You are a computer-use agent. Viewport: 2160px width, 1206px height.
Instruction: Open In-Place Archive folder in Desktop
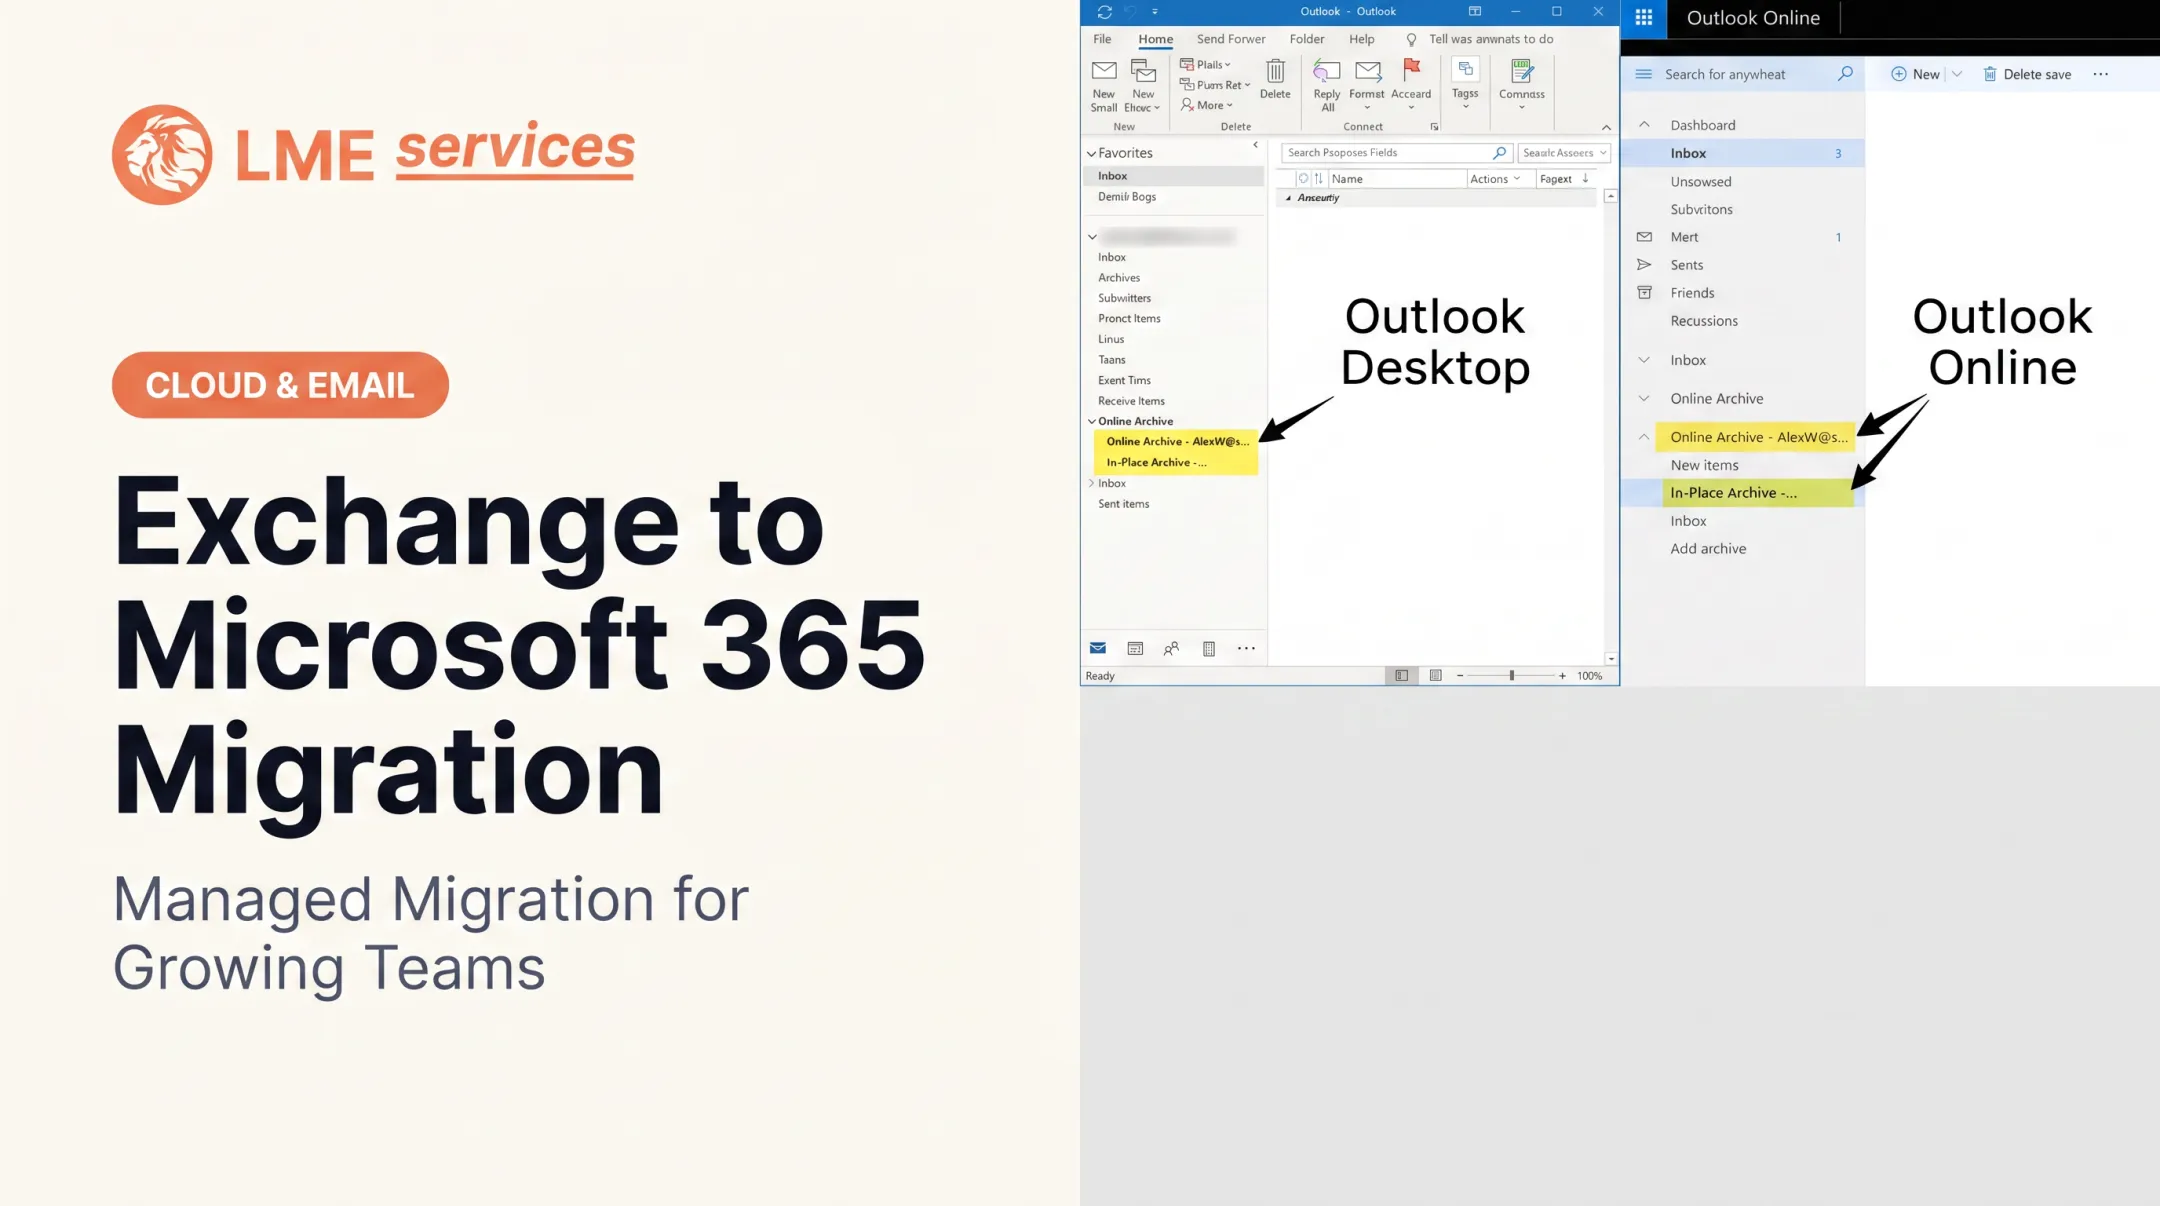click(x=1177, y=462)
